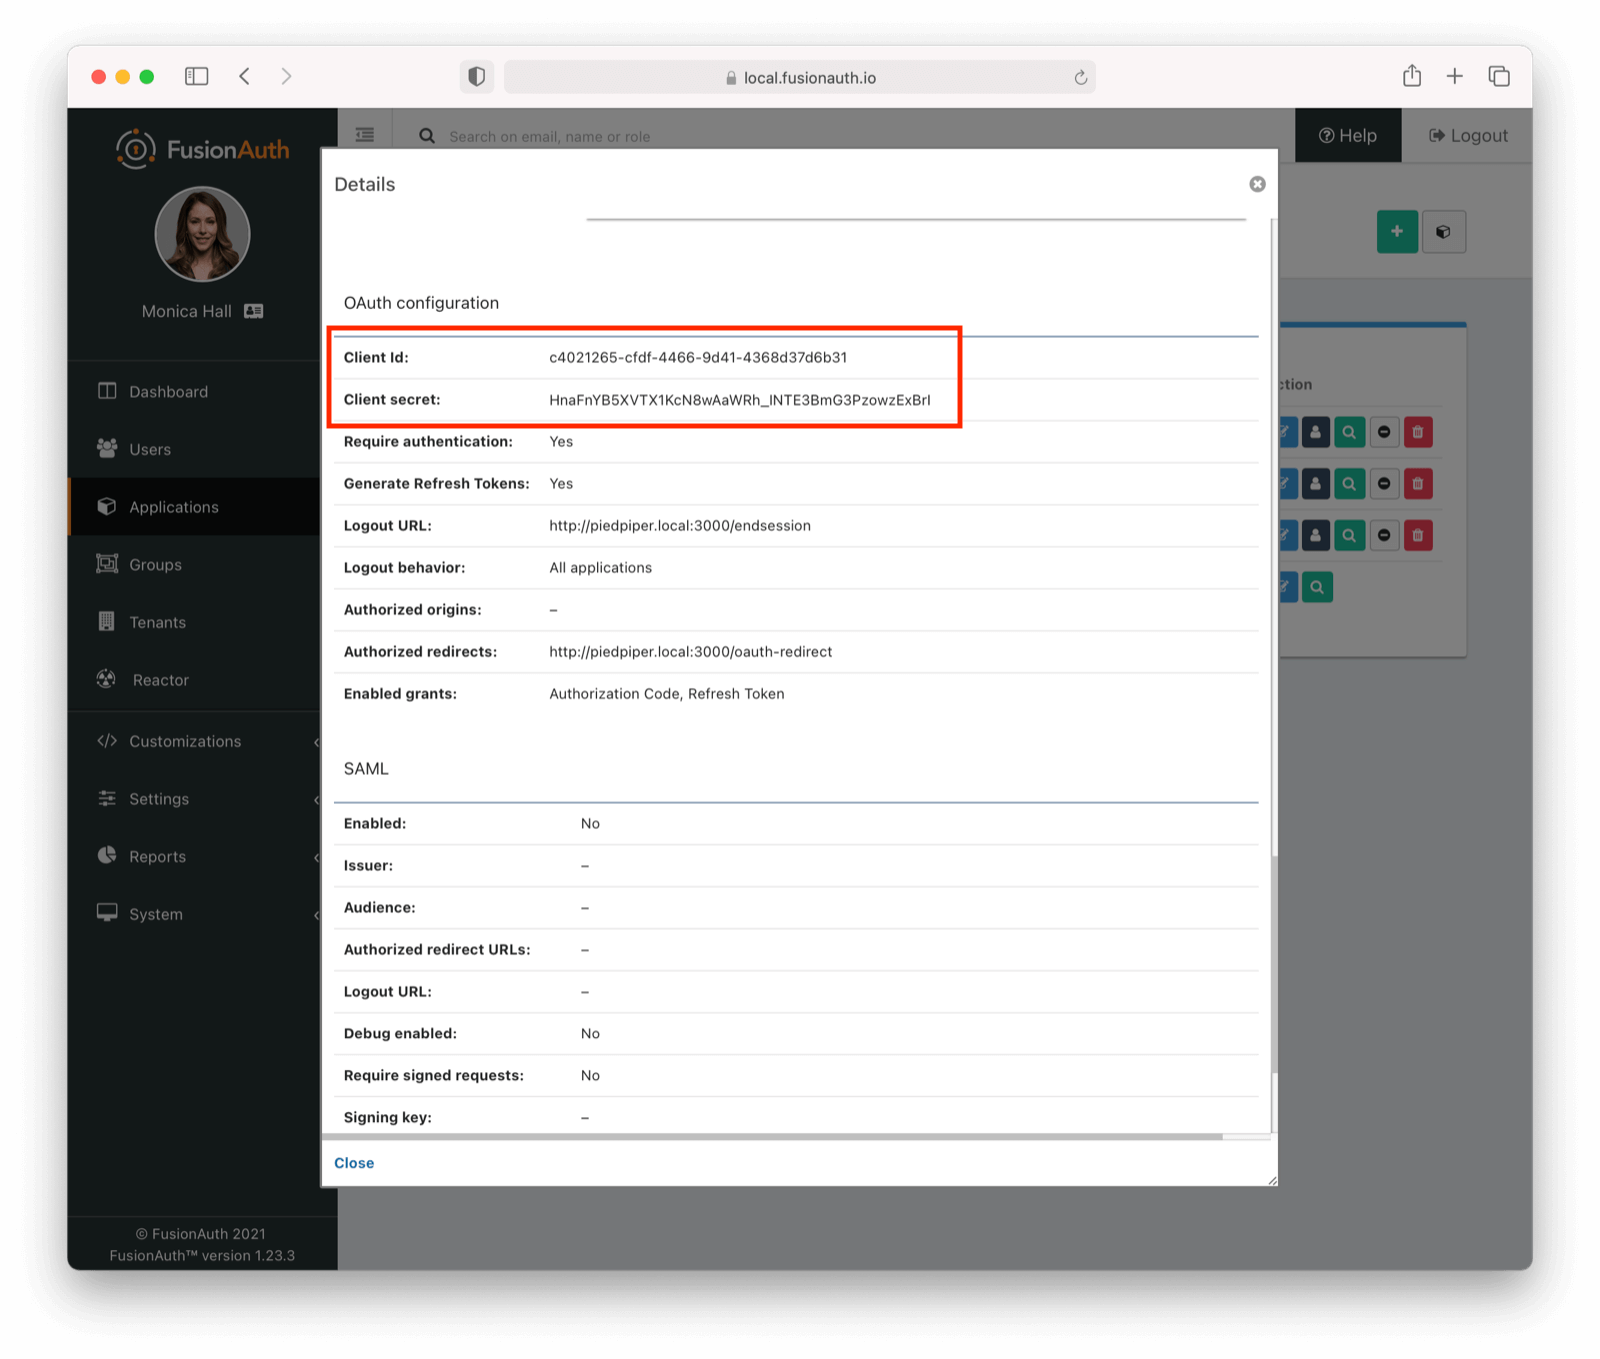Expand the Reports submenu chevron

[x=316, y=857]
